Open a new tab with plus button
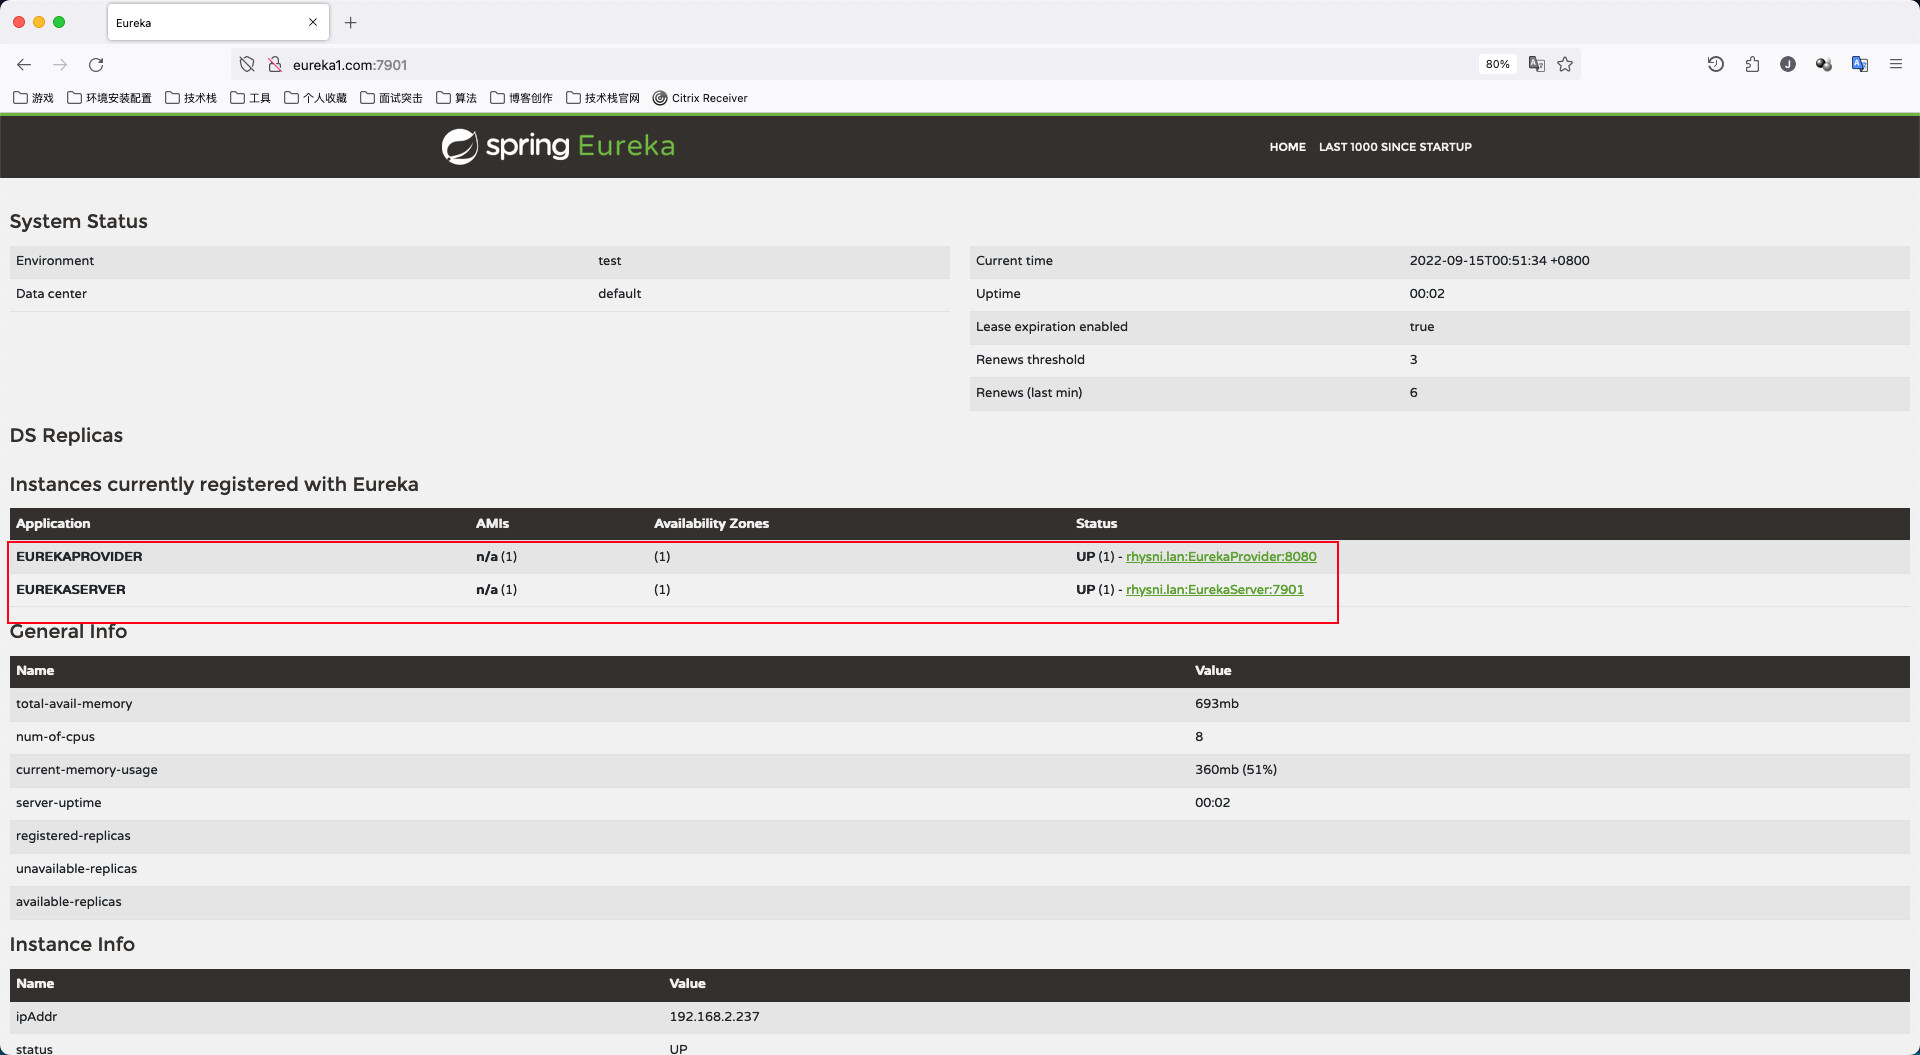Image resolution: width=1920 pixels, height=1055 pixels. (x=350, y=22)
